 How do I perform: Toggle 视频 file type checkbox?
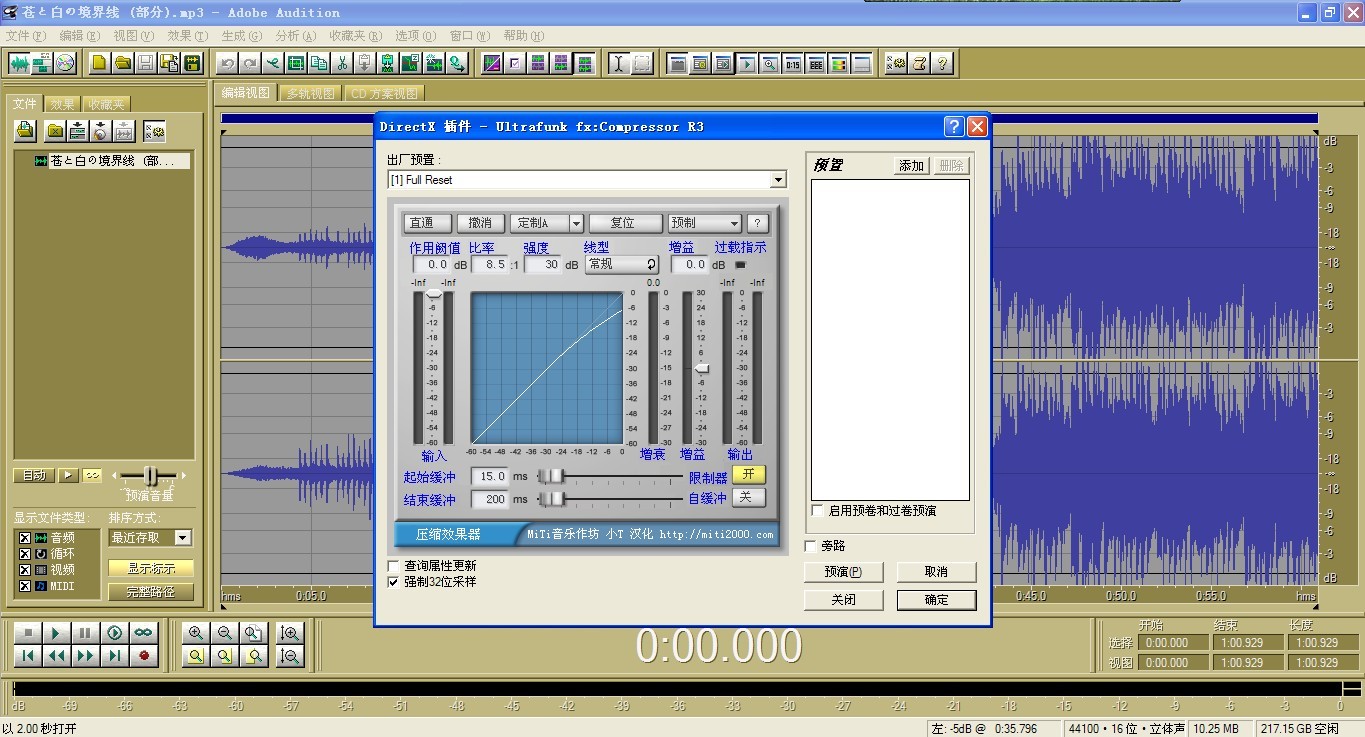[x=25, y=570]
